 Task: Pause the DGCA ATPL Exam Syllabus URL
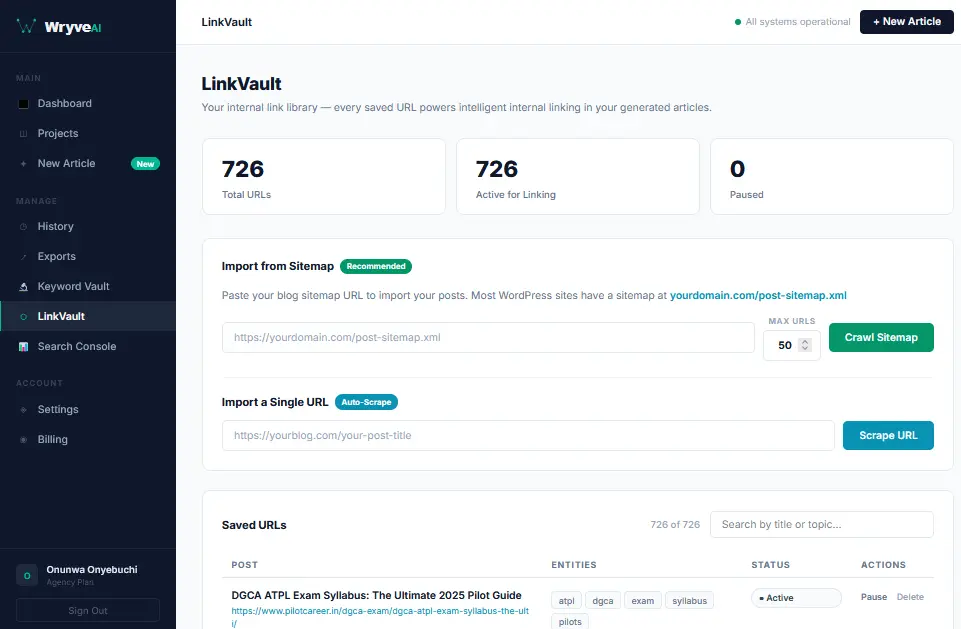[873, 597]
